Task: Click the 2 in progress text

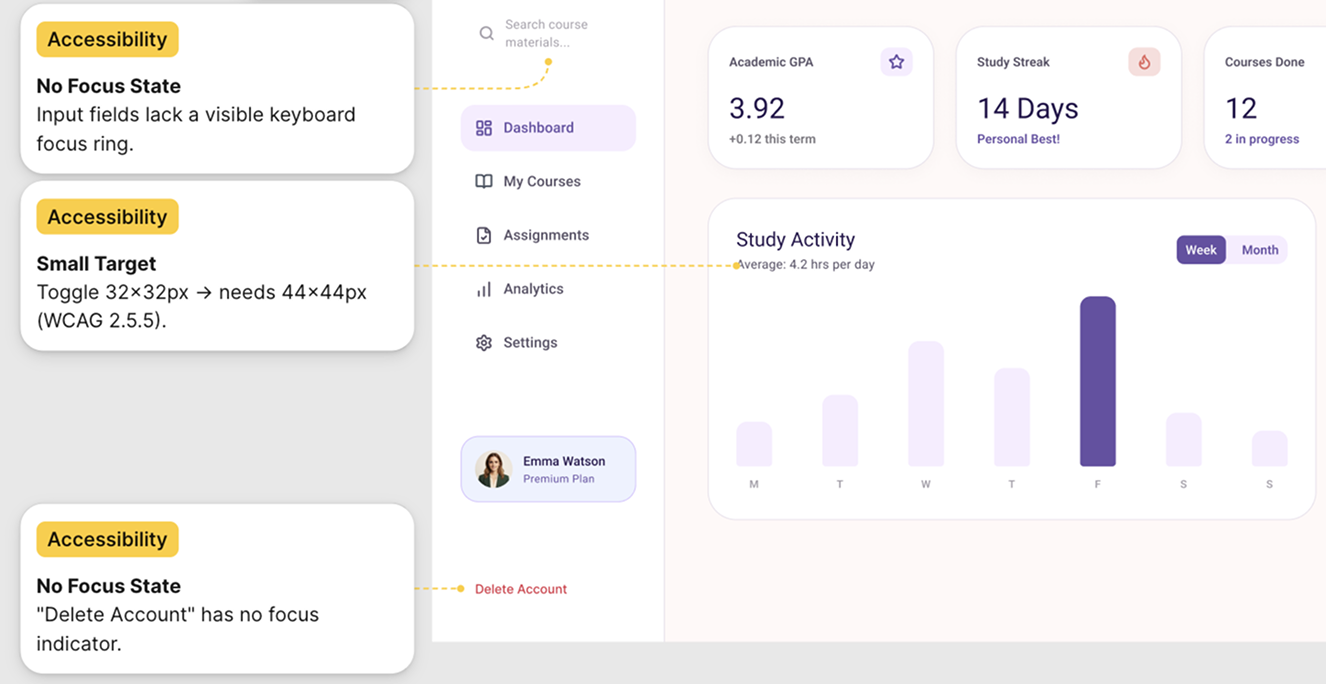Action: [x=1262, y=139]
